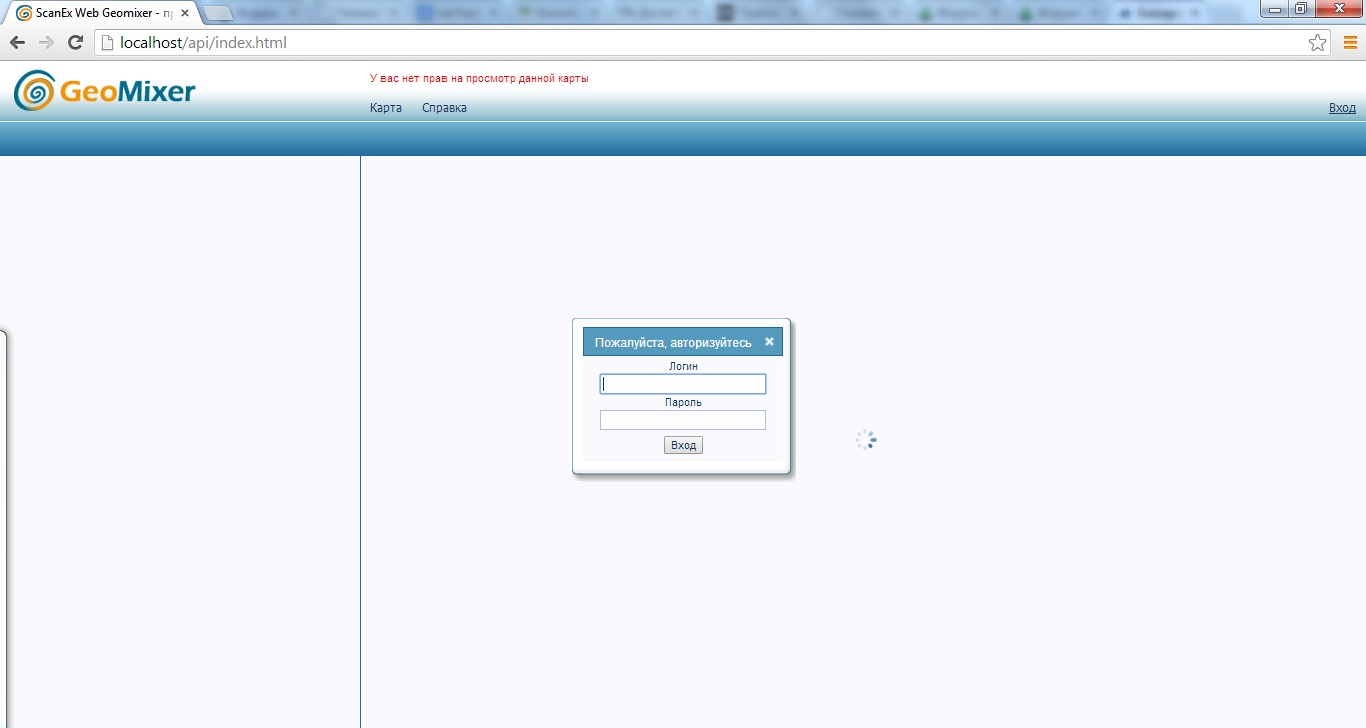Select the ScanEx Web Geomixer tab
Screen dimensions: 1366x728
102,14
